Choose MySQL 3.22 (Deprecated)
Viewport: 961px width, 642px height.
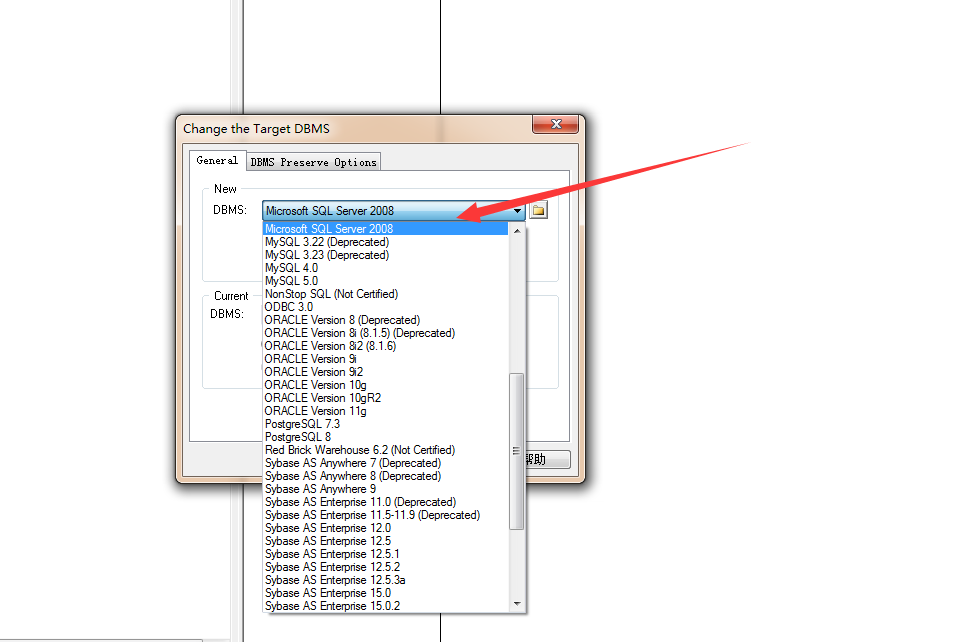(x=386, y=242)
